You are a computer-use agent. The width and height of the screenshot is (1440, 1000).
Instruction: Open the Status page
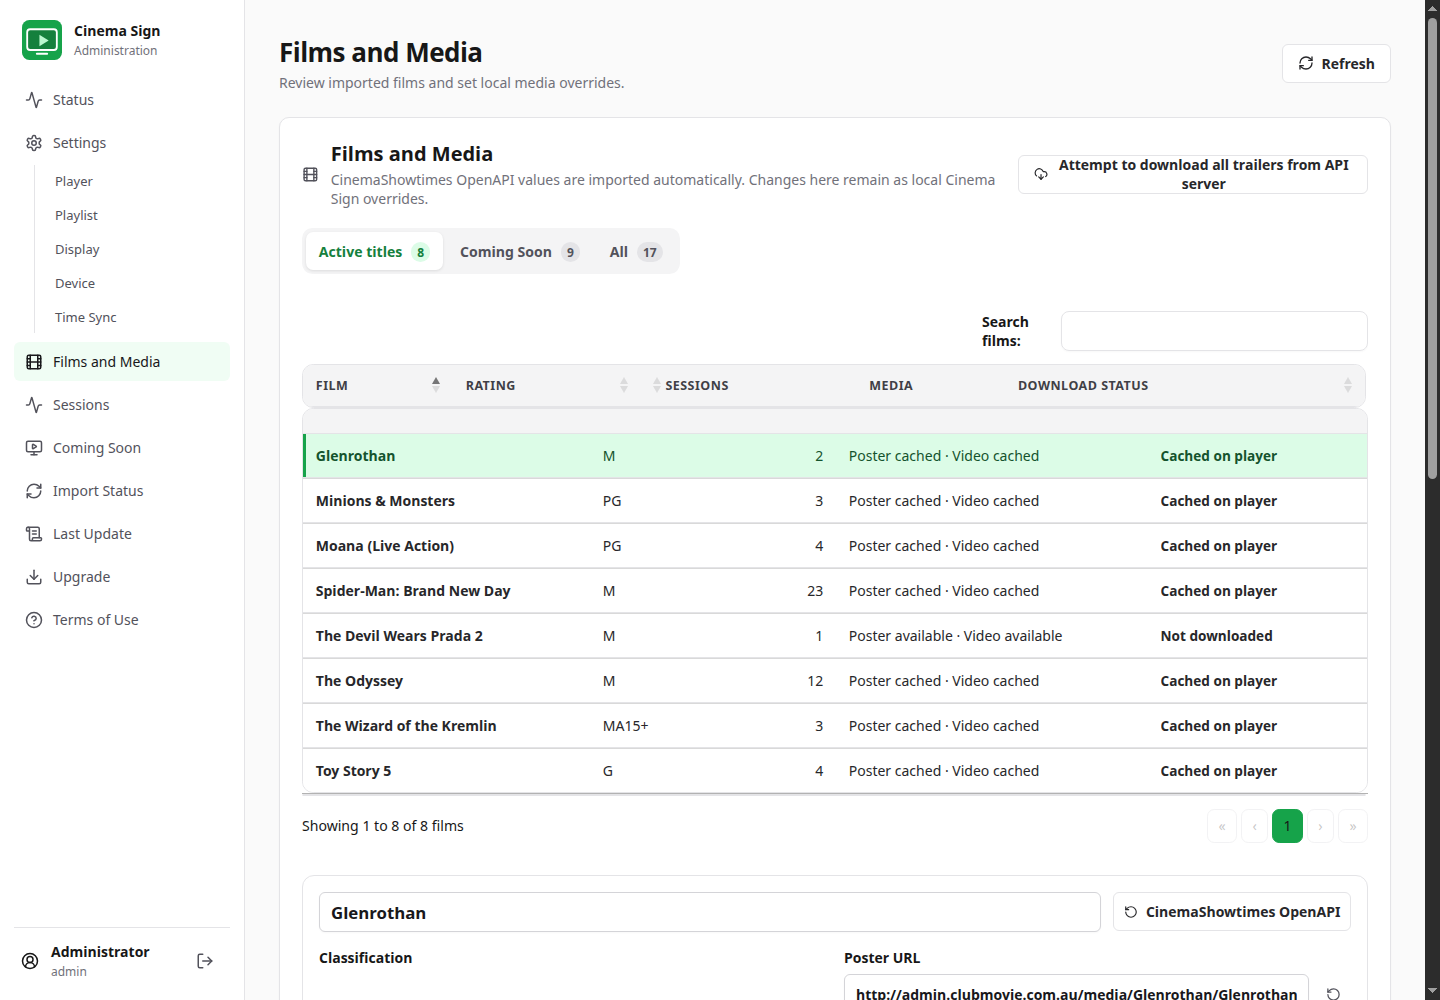click(122, 100)
